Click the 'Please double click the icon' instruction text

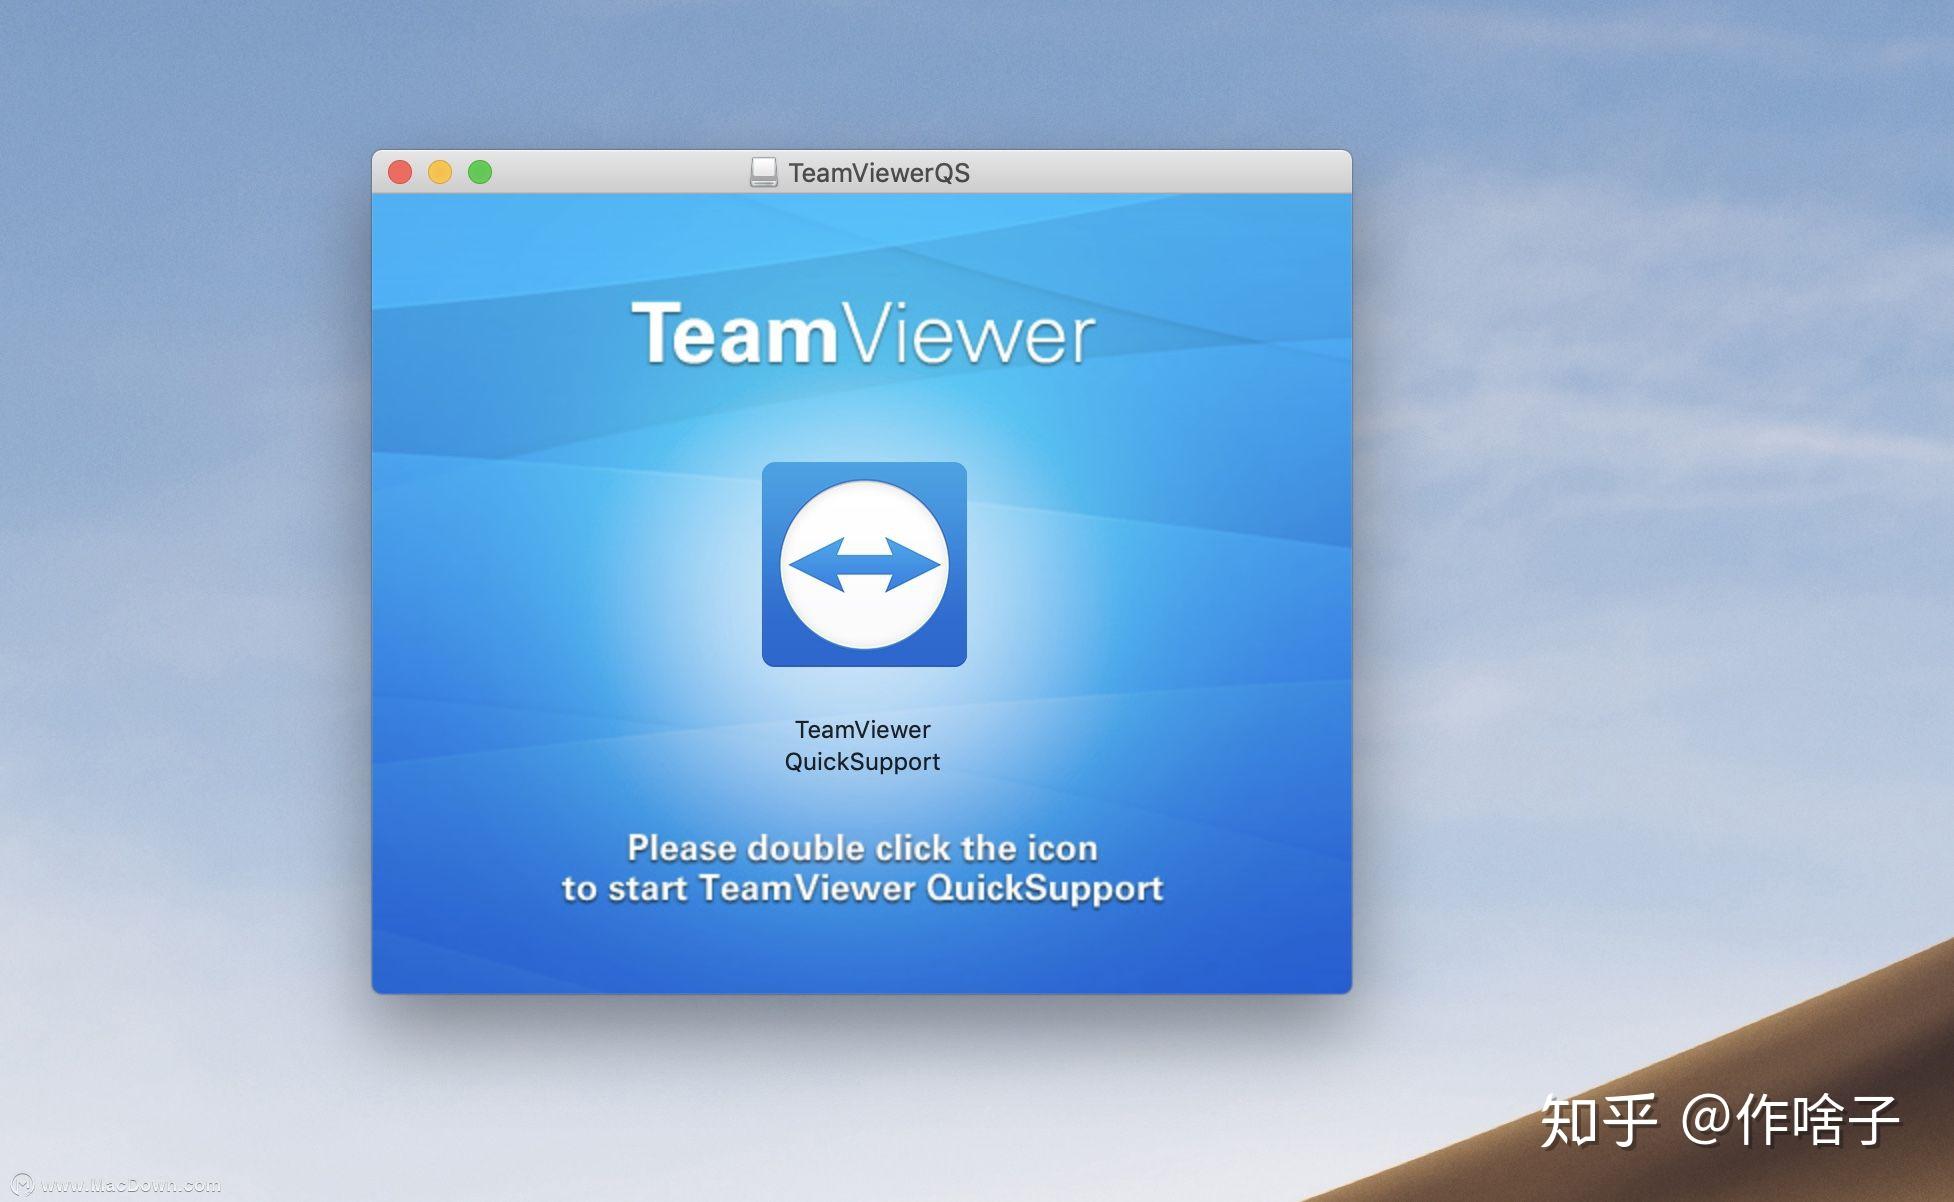pos(861,848)
